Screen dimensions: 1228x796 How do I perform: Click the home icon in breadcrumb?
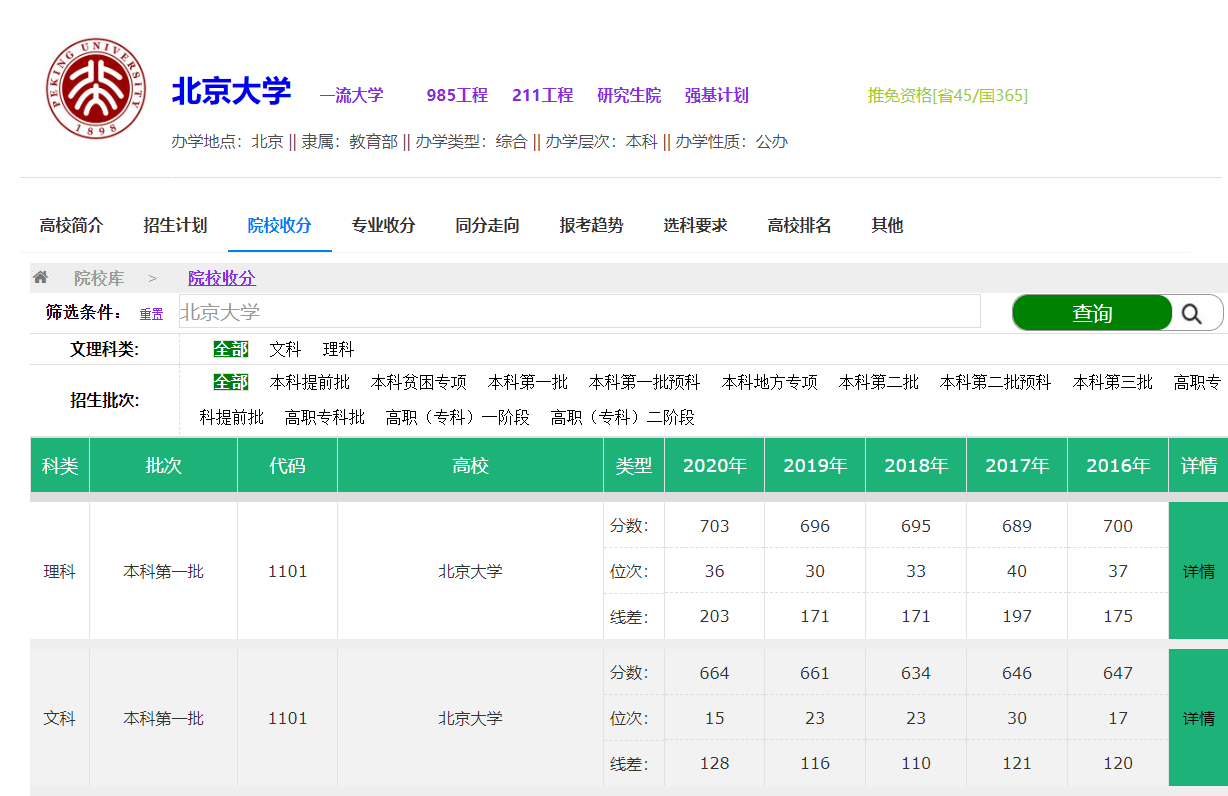point(40,278)
